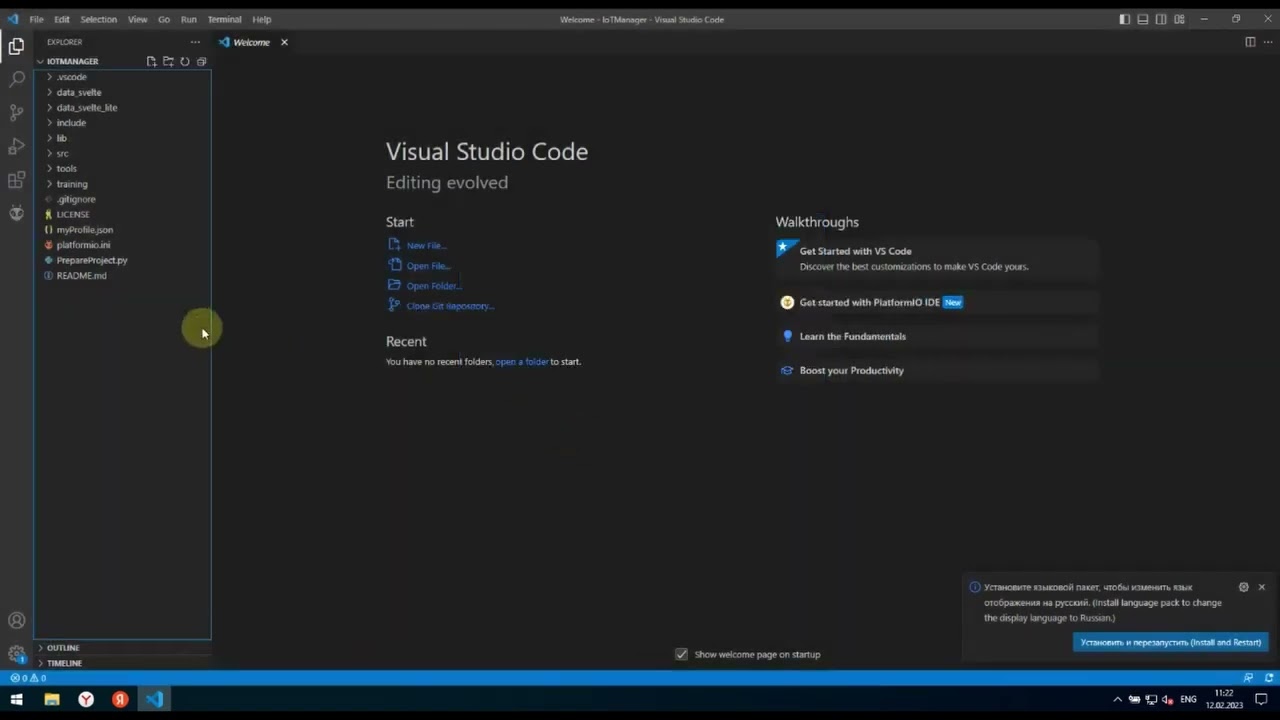Close the language pack notification

coord(1262,587)
